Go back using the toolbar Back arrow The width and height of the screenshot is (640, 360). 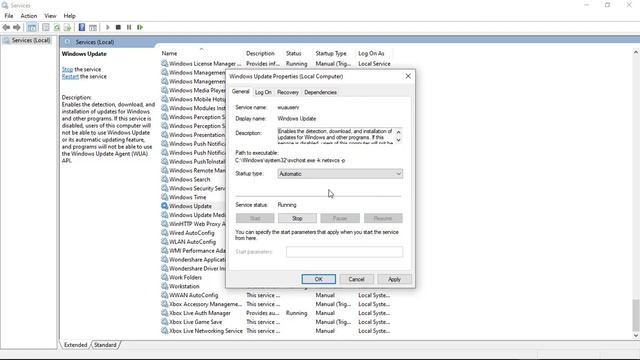(6, 27)
